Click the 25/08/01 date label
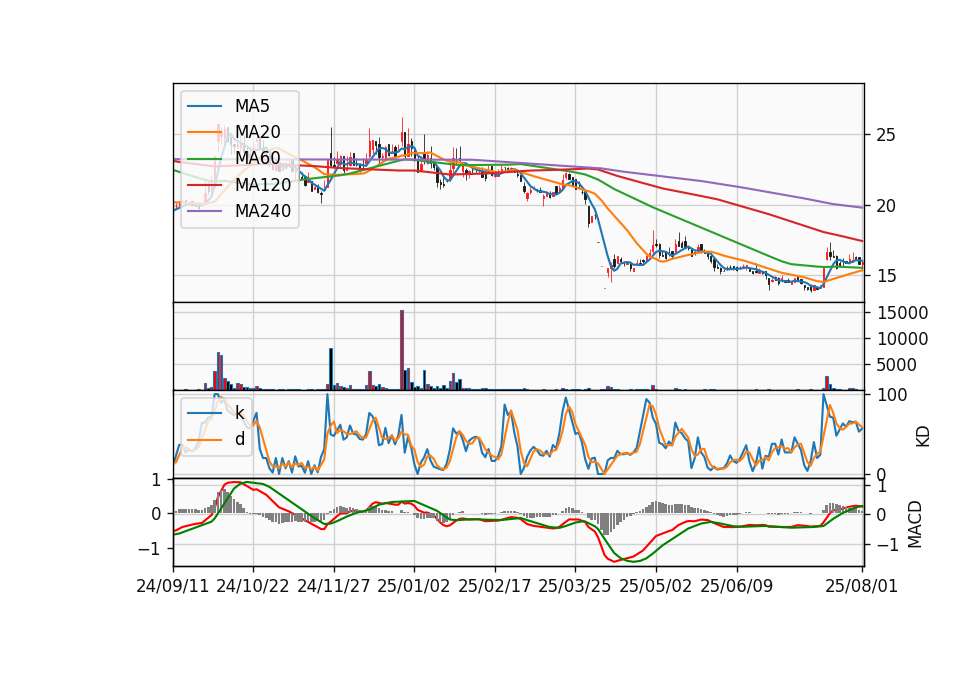The image size is (960, 690). [x=862, y=586]
